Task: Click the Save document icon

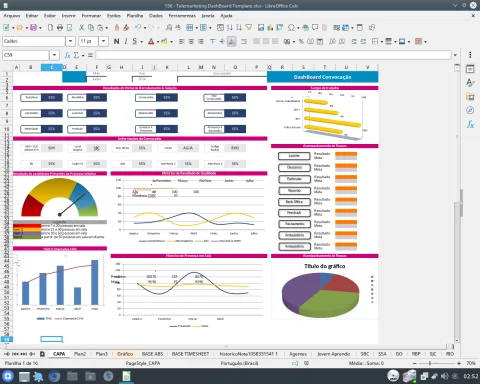Action: coord(33,28)
